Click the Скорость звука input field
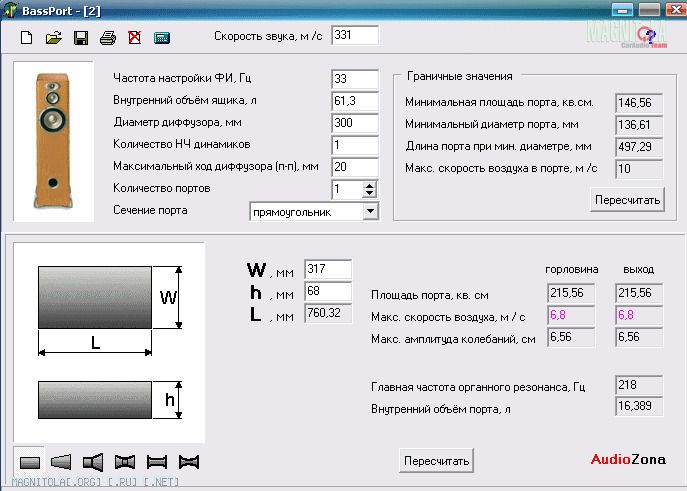The height and width of the screenshot is (491, 687). (x=354, y=36)
